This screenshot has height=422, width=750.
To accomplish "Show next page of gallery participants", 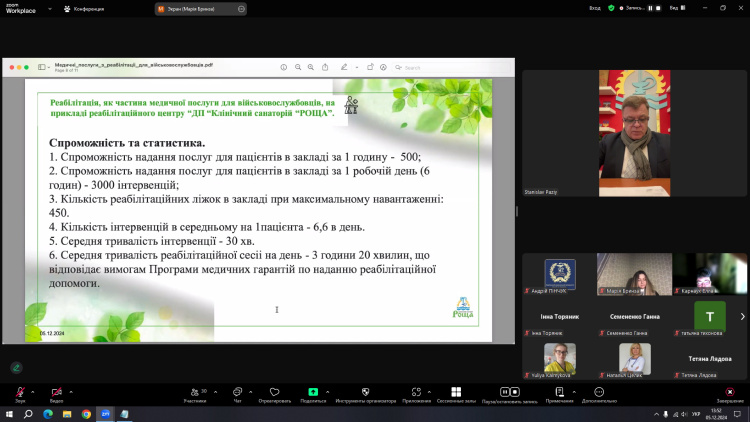I will [742, 316].
